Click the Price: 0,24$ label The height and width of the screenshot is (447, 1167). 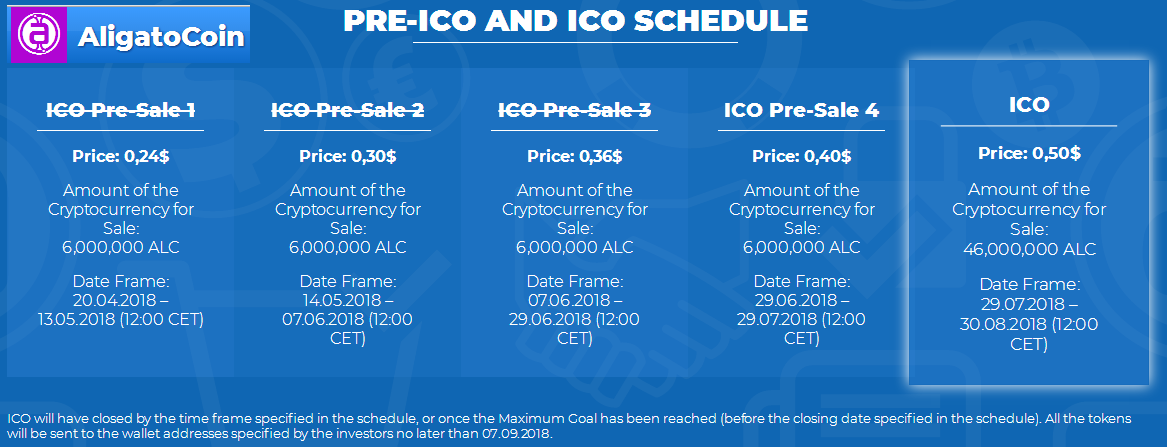121,157
